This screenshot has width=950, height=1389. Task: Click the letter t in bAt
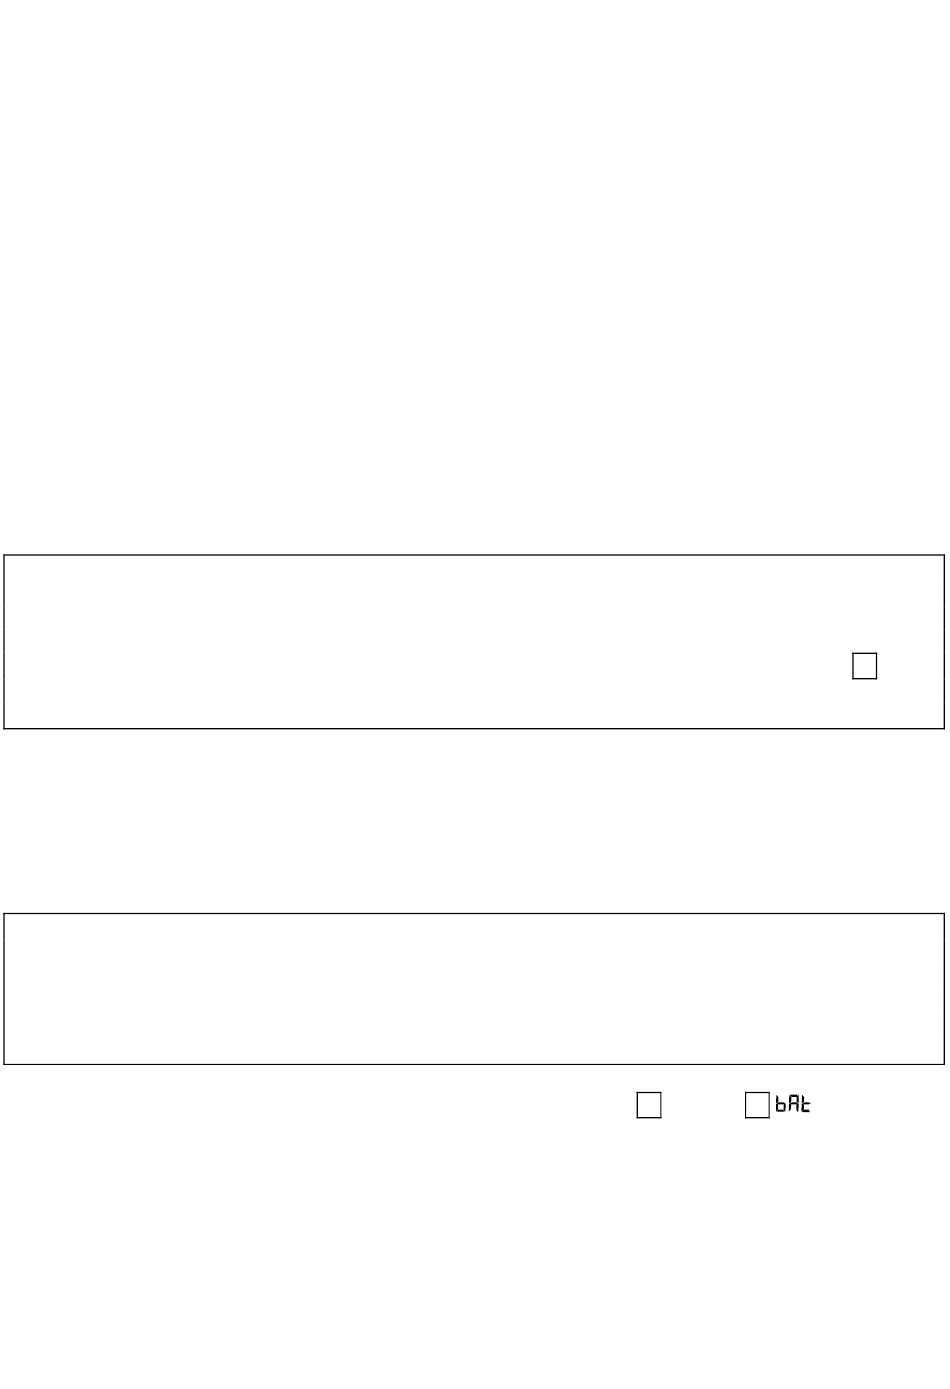click(805, 1105)
